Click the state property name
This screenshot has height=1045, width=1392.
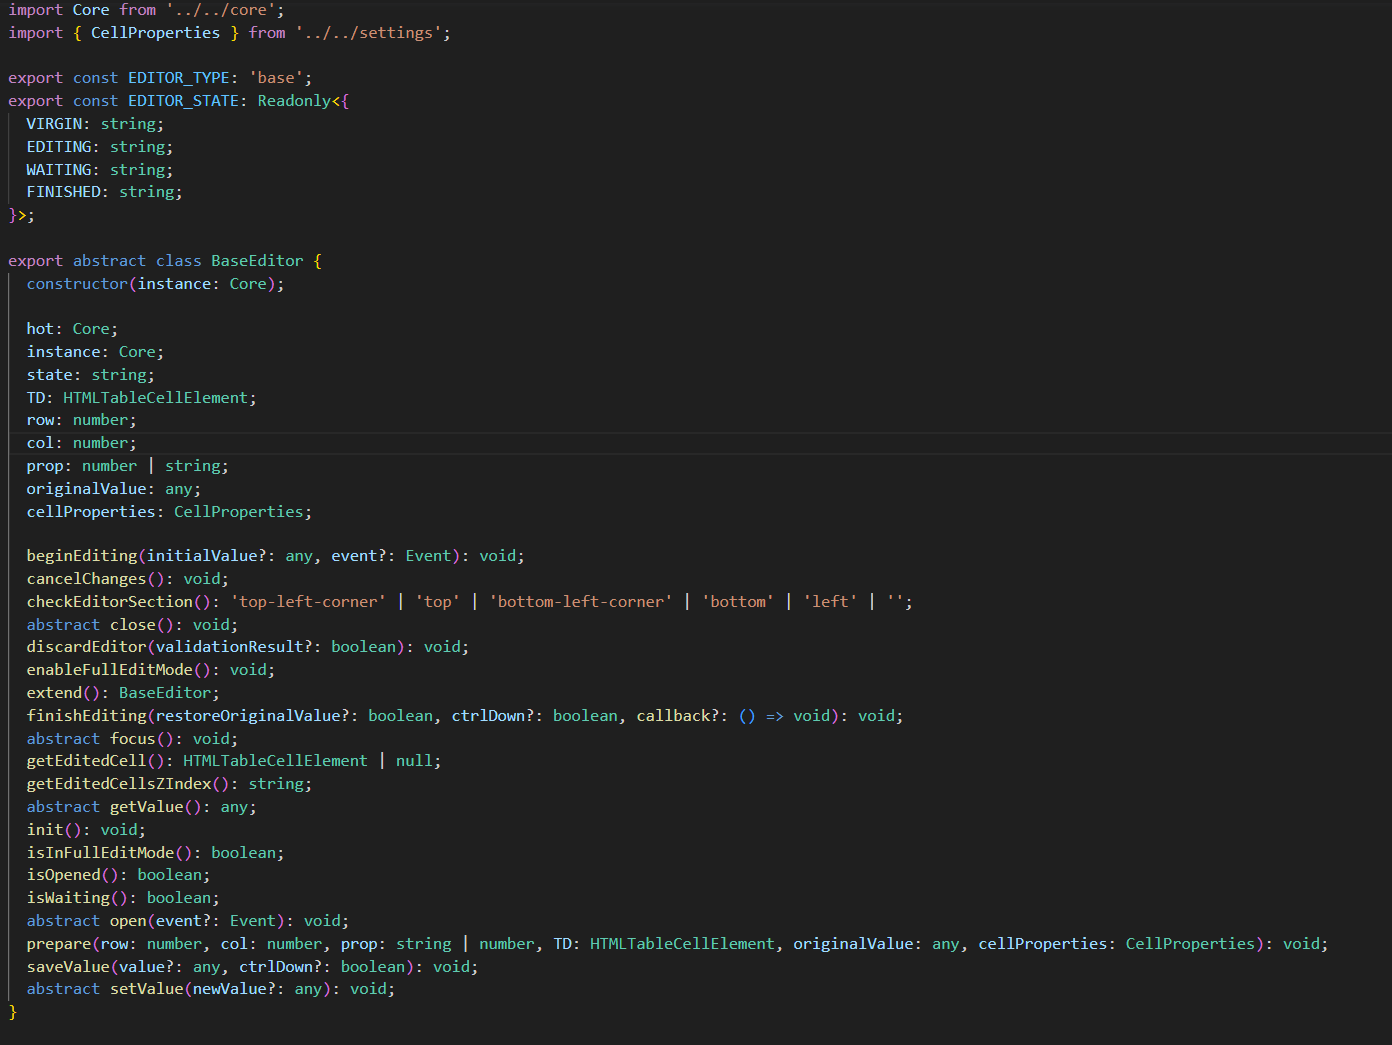(50, 375)
